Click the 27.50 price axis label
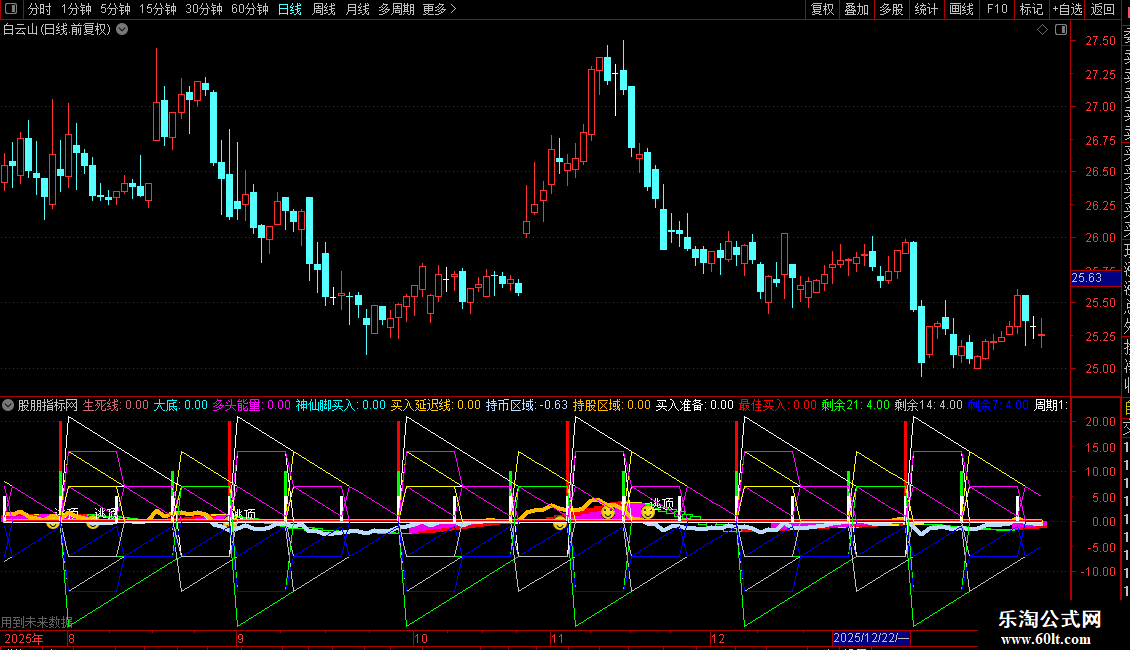The image size is (1130, 650). [1100, 41]
